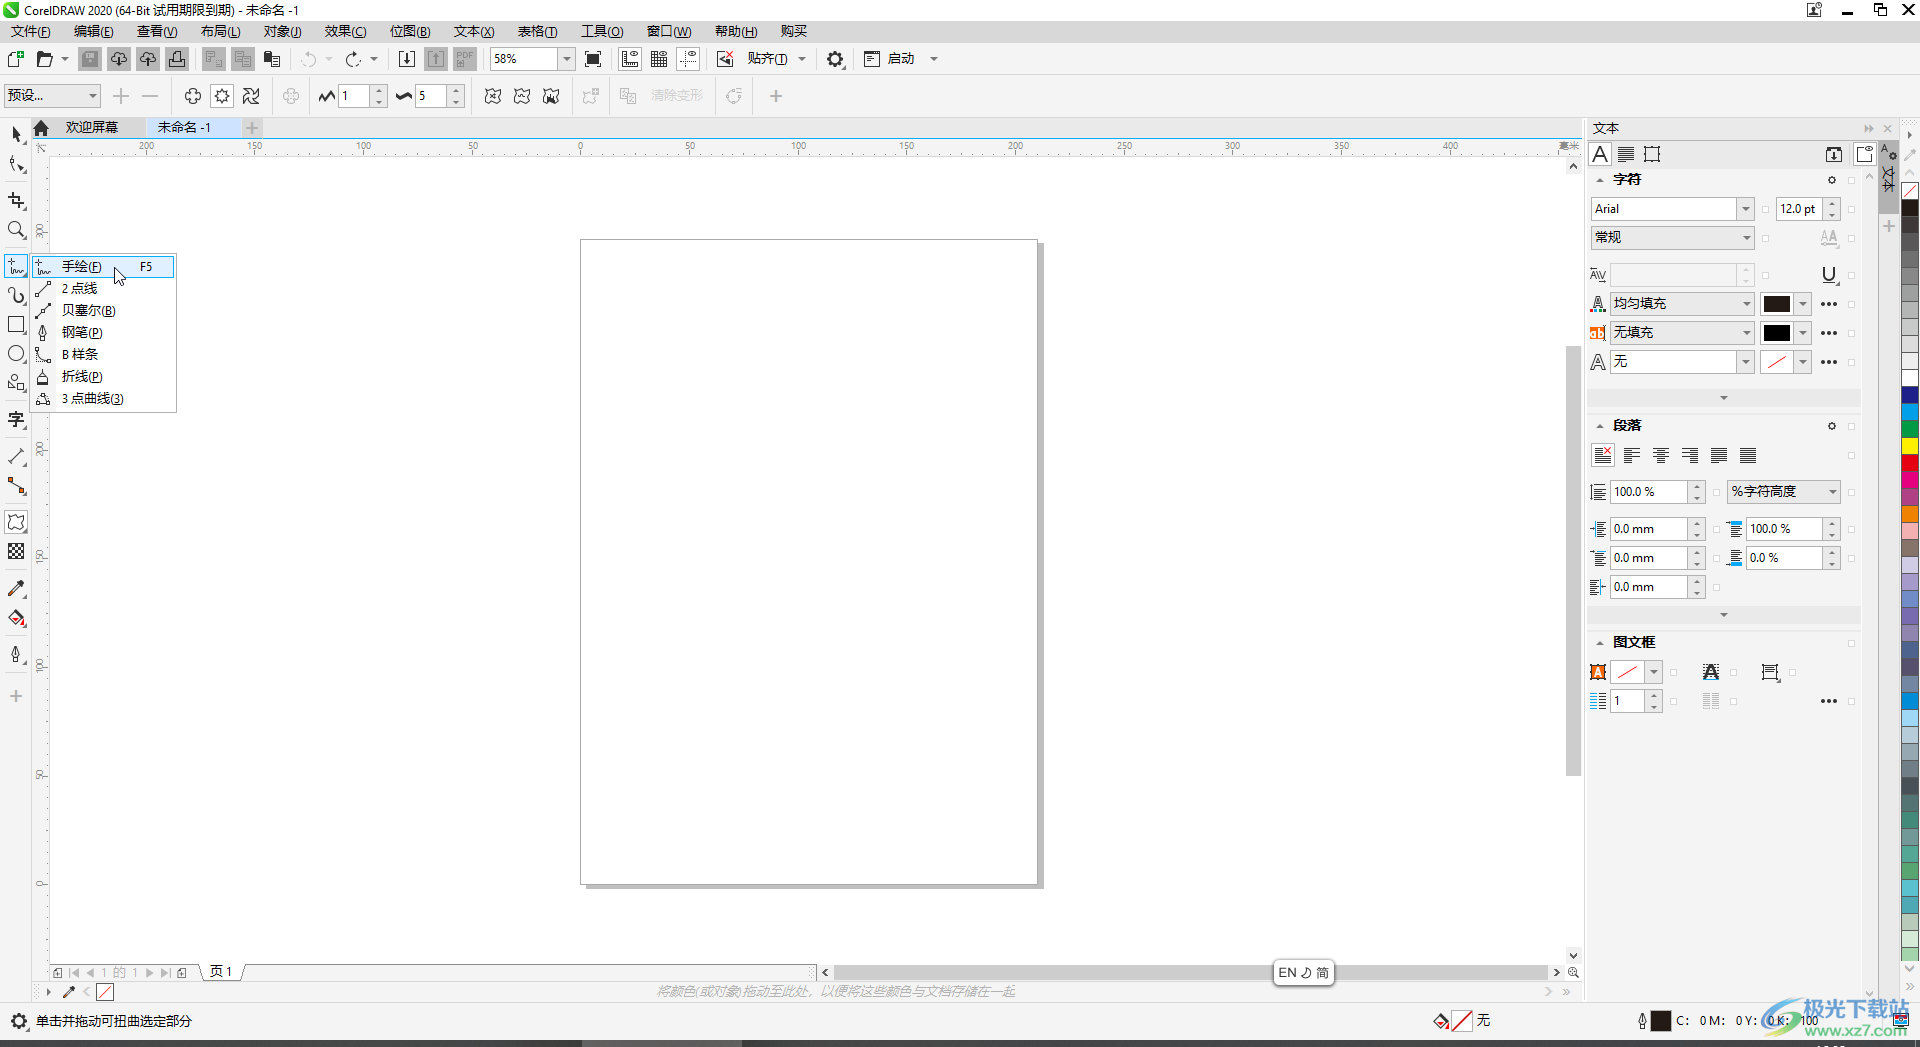Viewport: 1920px width, 1047px height.
Task: Pick yellow from the color palette
Action: pyautogui.click(x=1910, y=446)
